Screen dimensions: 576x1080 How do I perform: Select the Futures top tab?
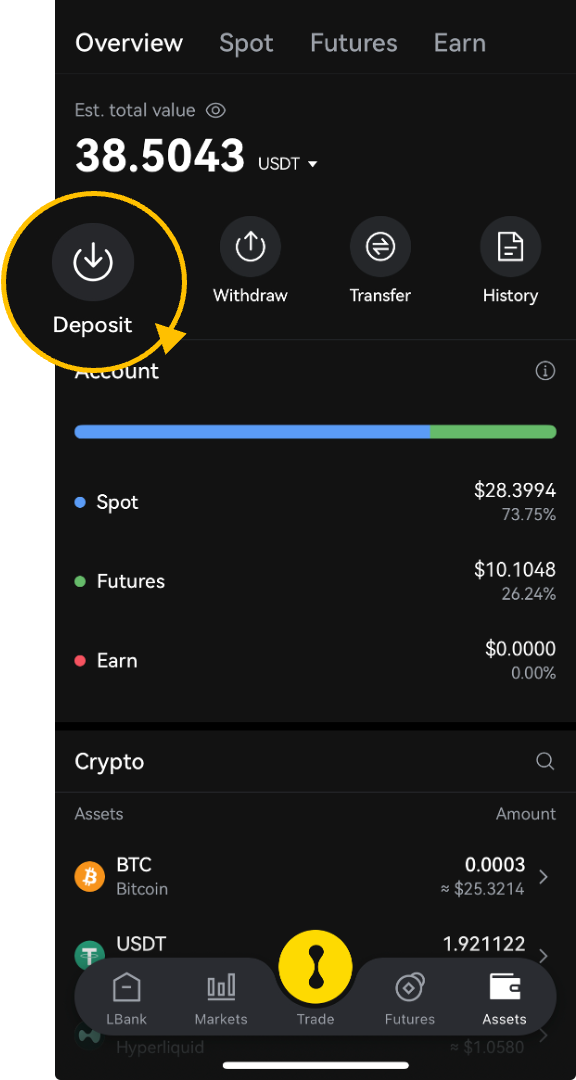click(x=353, y=43)
